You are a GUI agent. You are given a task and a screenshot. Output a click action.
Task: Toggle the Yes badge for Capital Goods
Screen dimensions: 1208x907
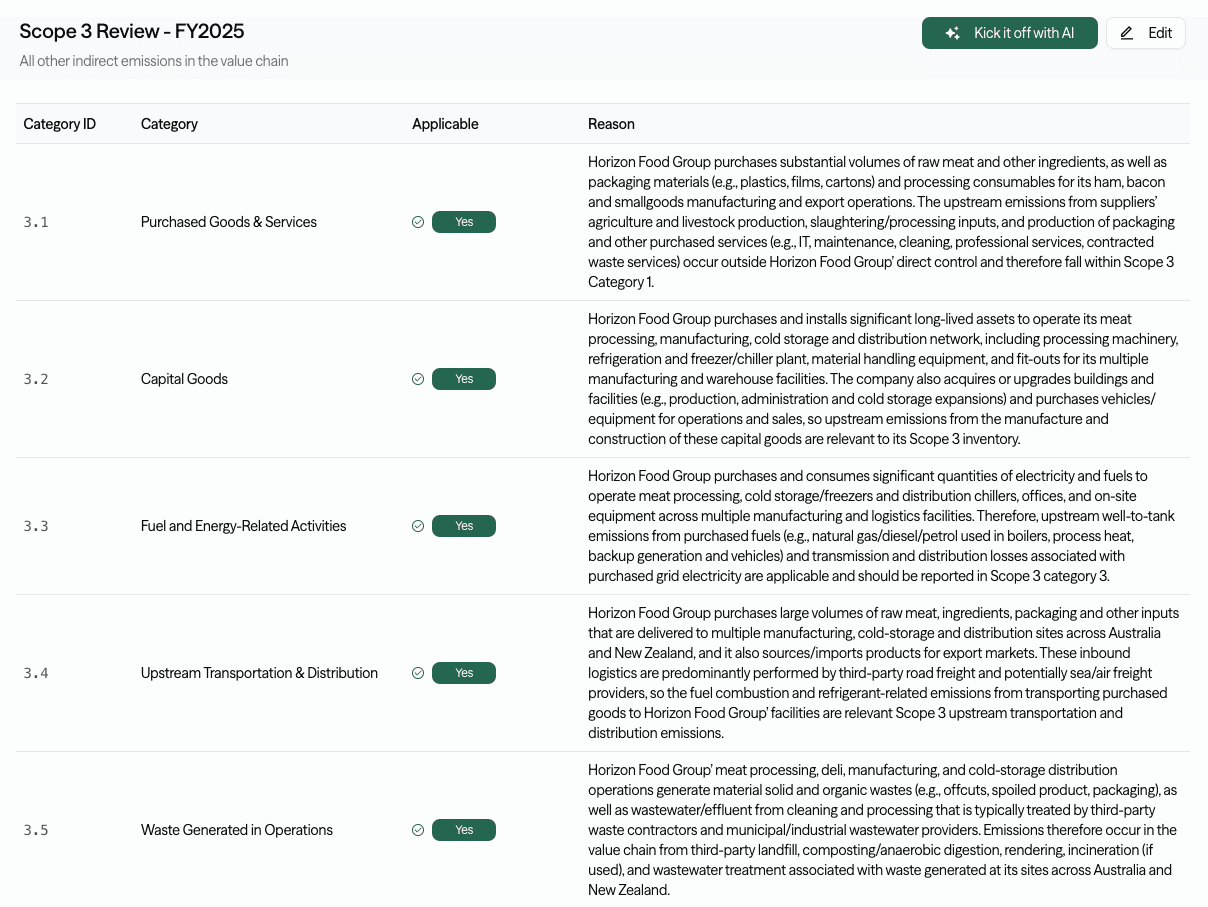[x=464, y=379]
